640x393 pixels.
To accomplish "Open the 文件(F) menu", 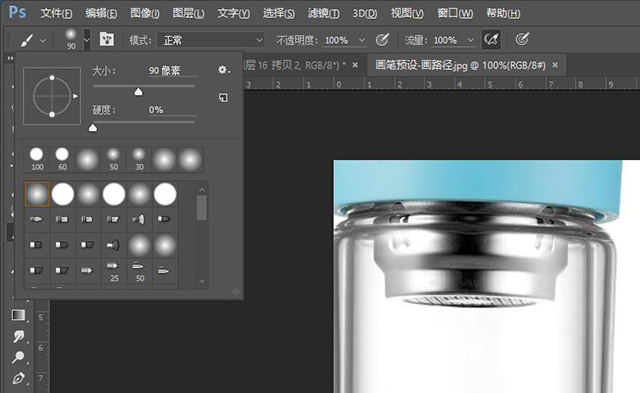I will tap(56, 13).
